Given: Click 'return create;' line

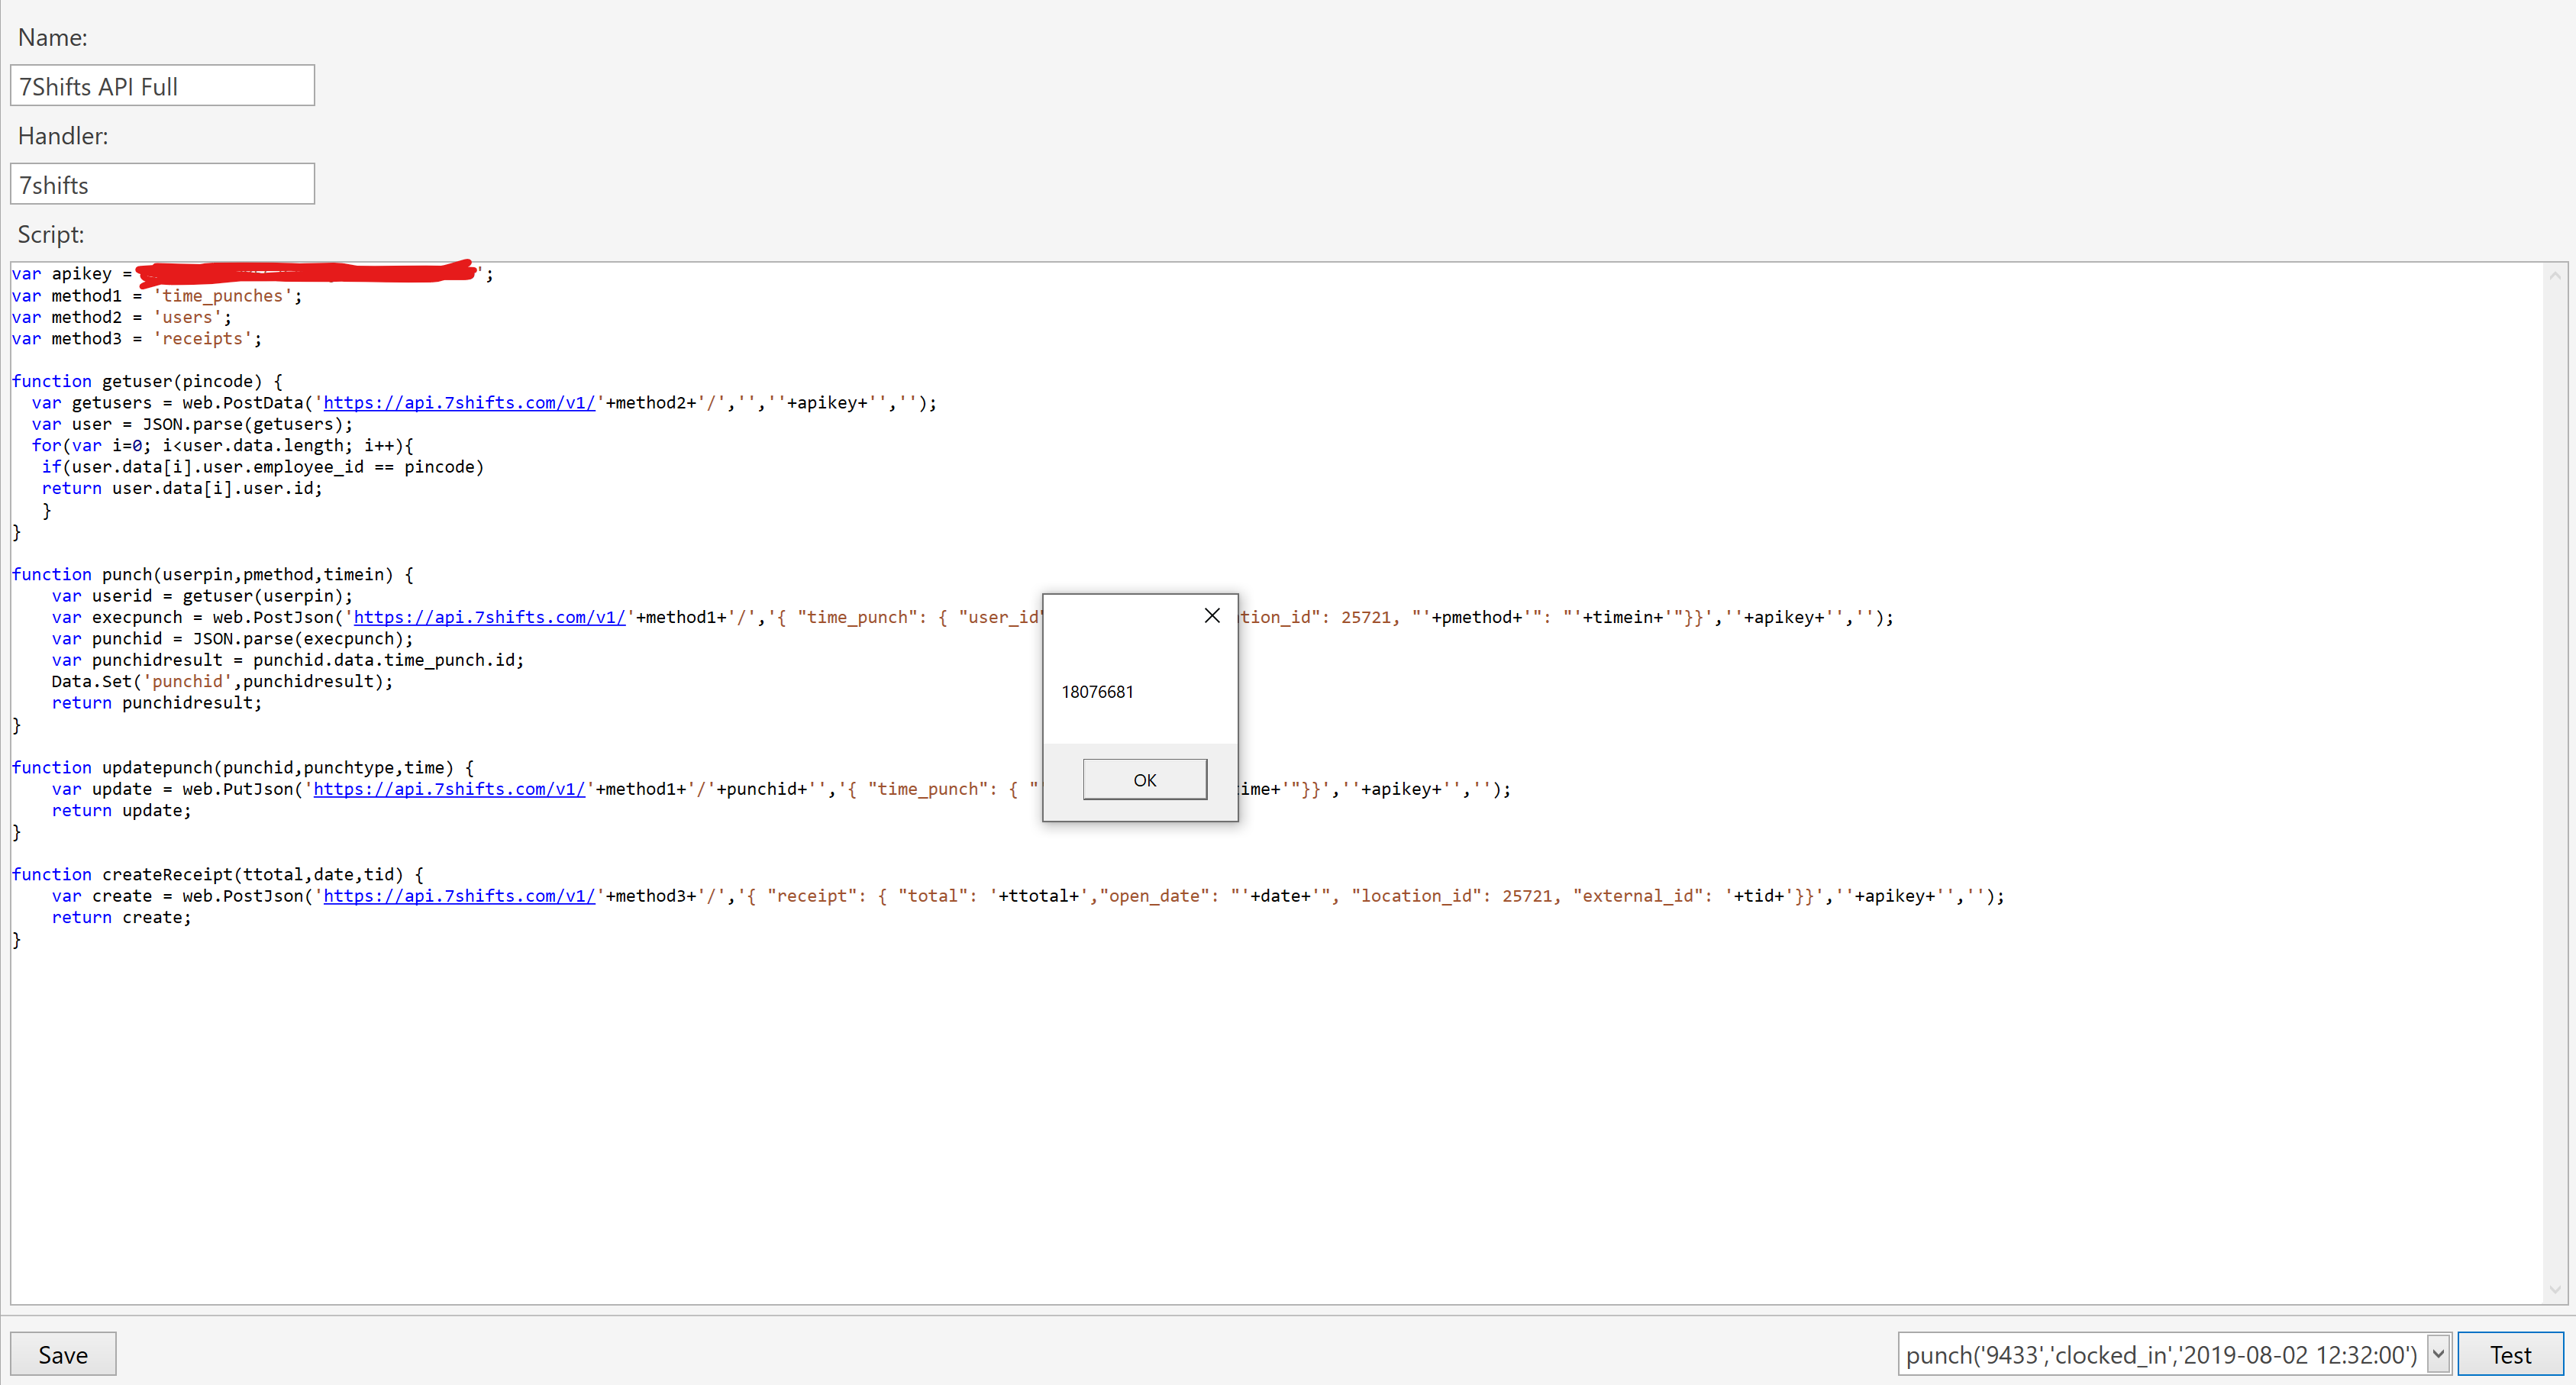Looking at the screenshot, I should pos(121,917).
